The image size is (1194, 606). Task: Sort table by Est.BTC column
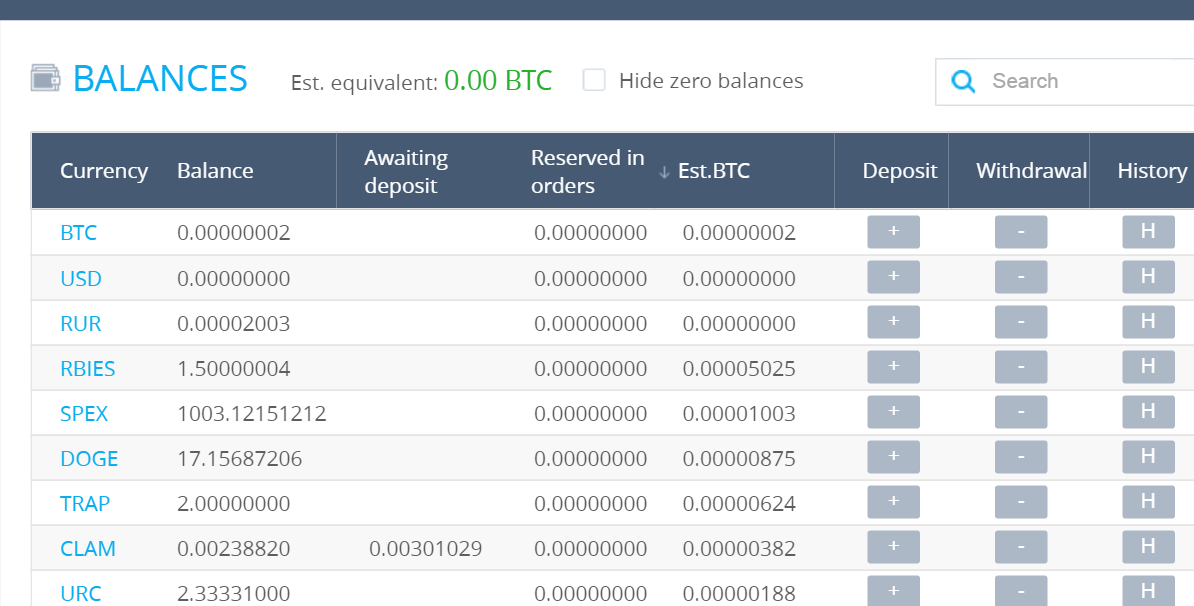(x=713, y=171)
